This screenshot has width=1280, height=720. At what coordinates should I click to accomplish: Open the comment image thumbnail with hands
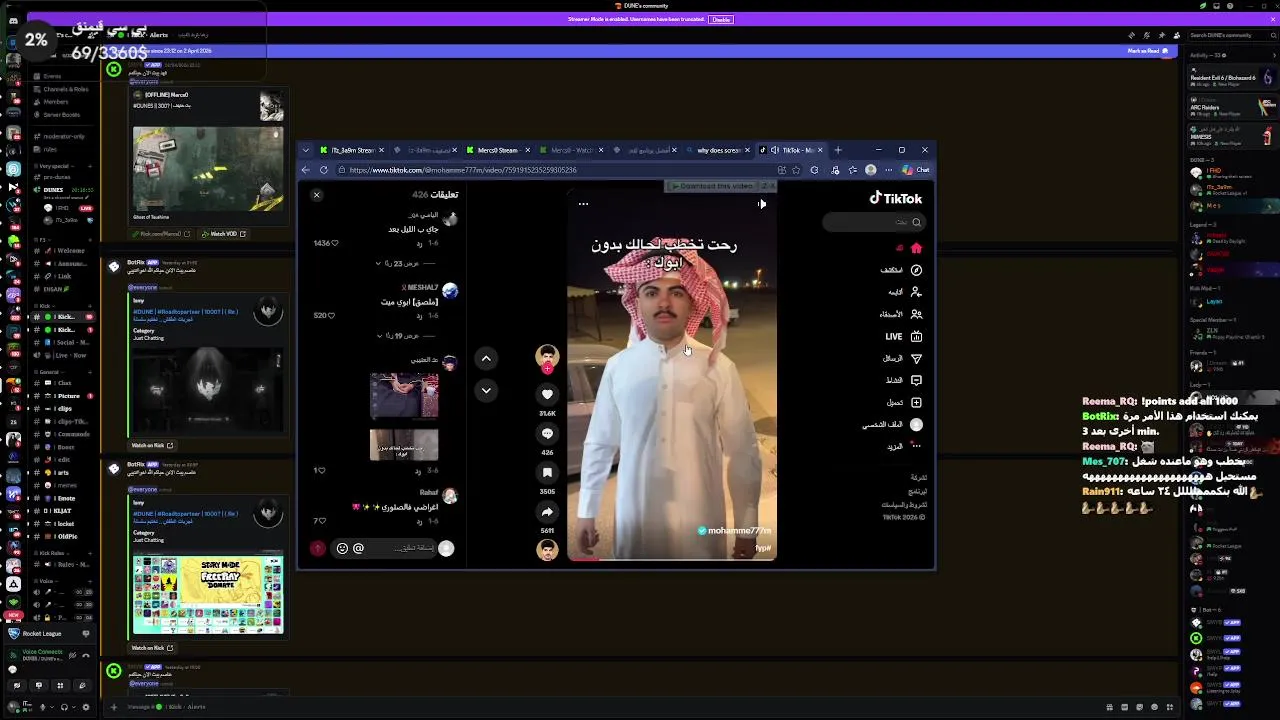404,396
